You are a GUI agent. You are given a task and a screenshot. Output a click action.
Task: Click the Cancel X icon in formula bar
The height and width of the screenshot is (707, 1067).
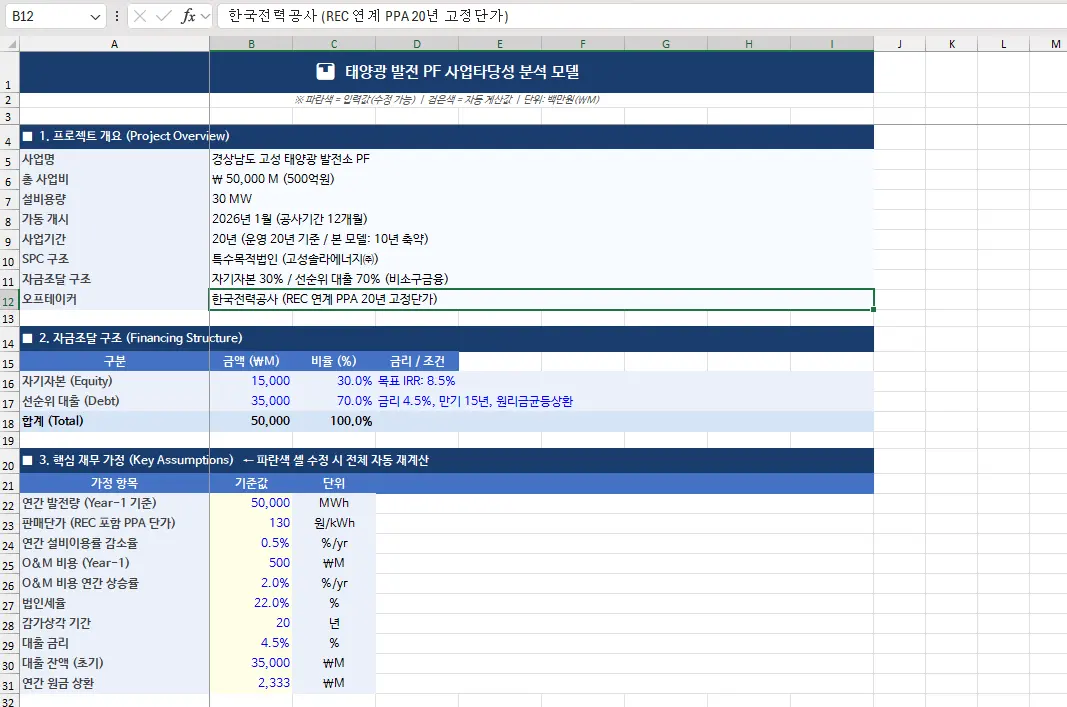click(140, 17)
